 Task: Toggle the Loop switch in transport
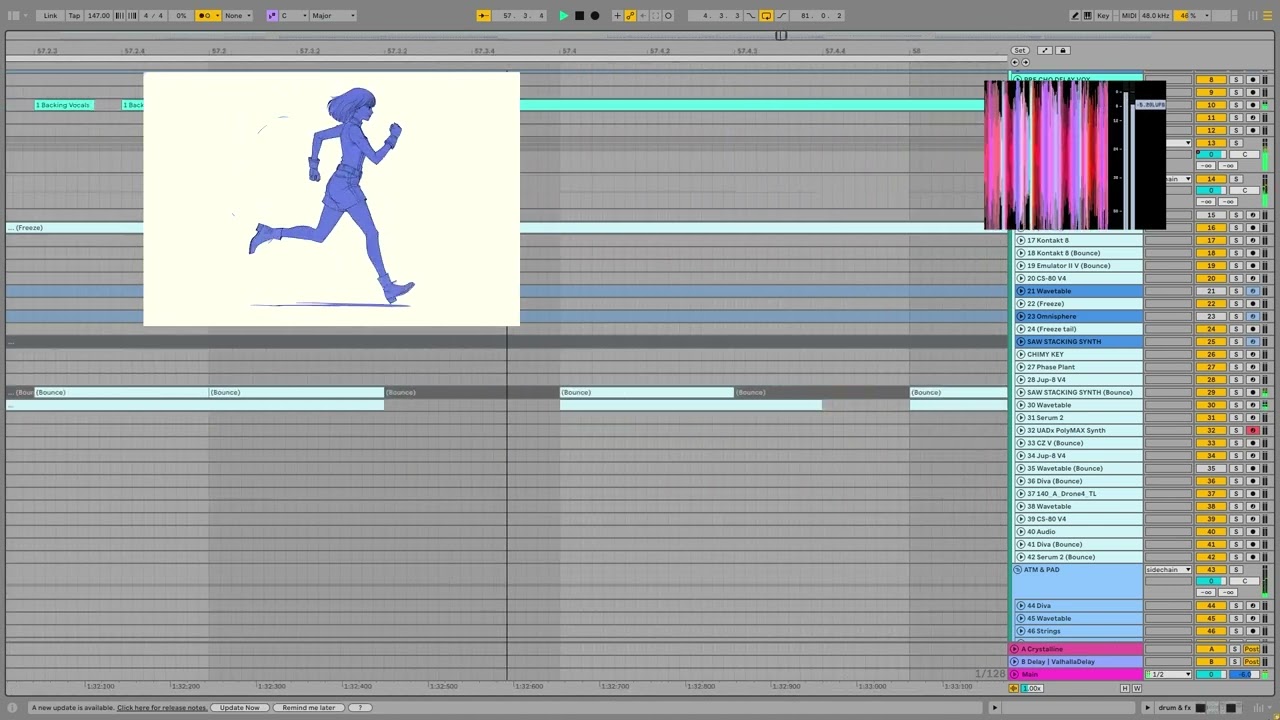(x=766, y=15)
